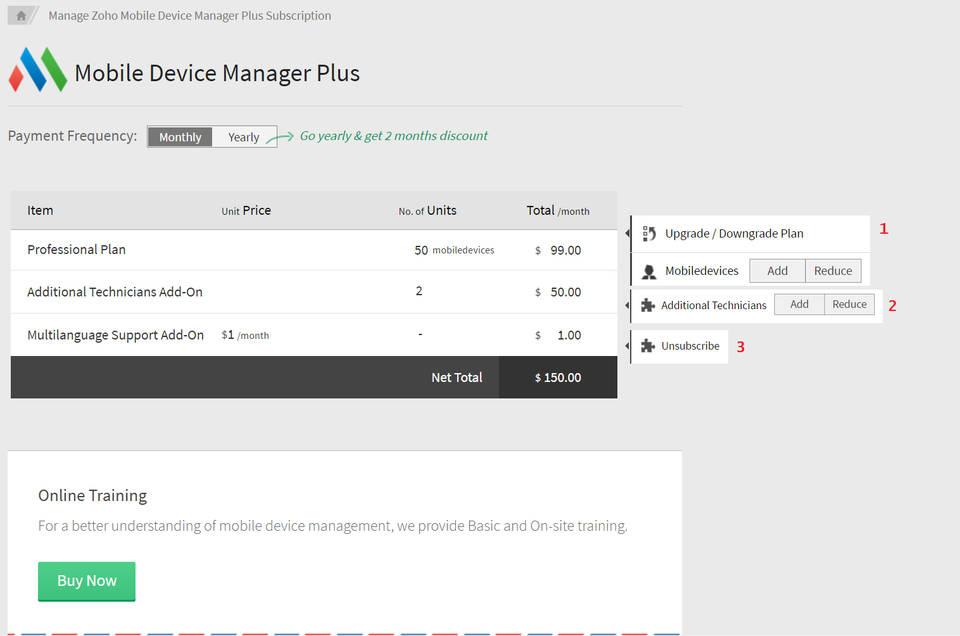
Task: Click Buy Now for Online Training
Action: point(86,580)
